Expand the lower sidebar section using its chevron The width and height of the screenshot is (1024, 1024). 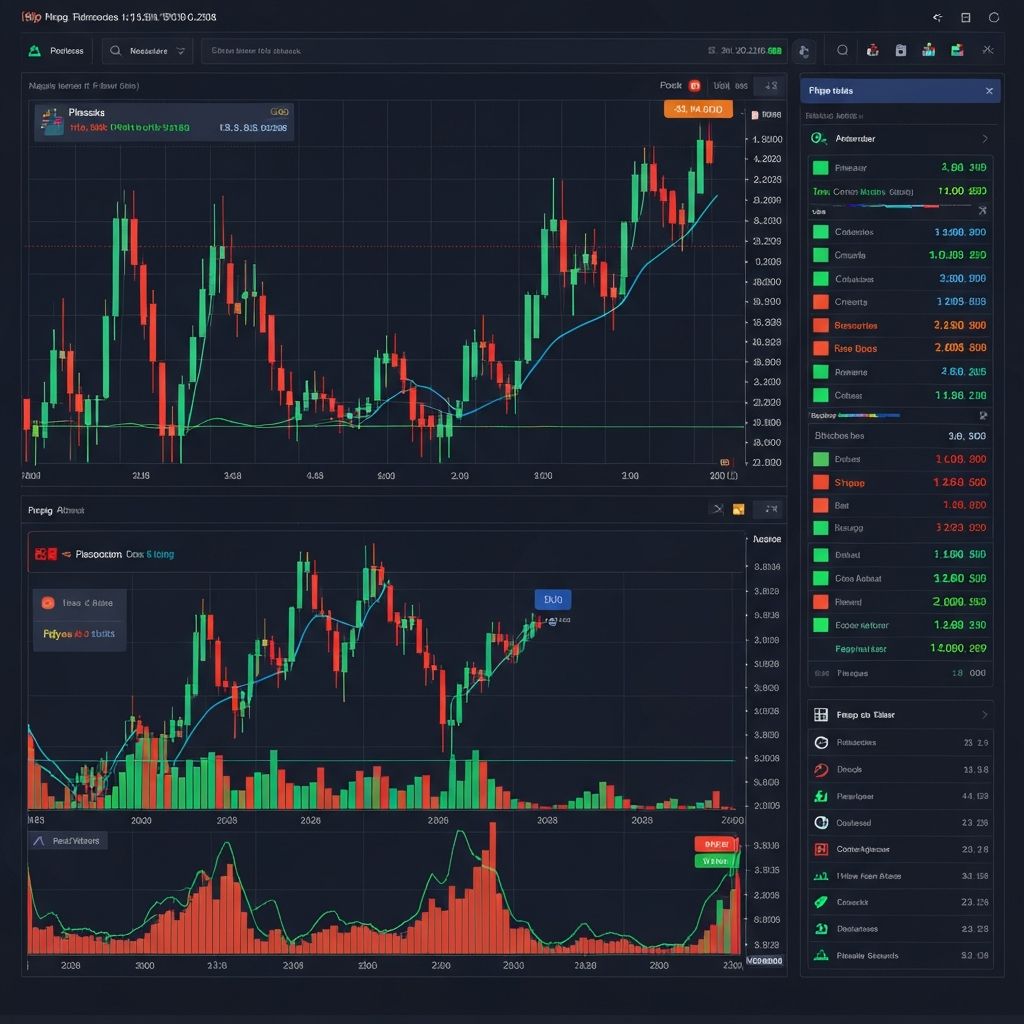985,714
